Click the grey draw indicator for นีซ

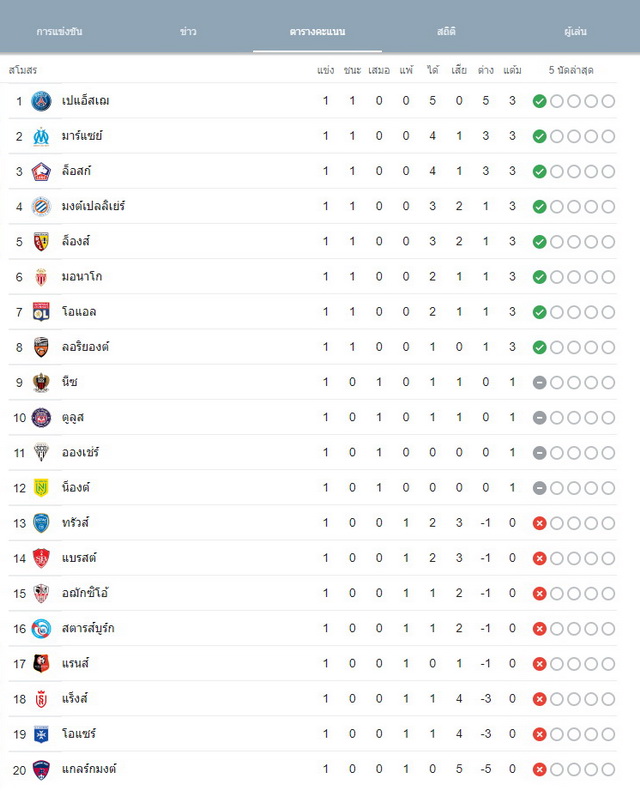pyautogui.click(x=540, y=383)
